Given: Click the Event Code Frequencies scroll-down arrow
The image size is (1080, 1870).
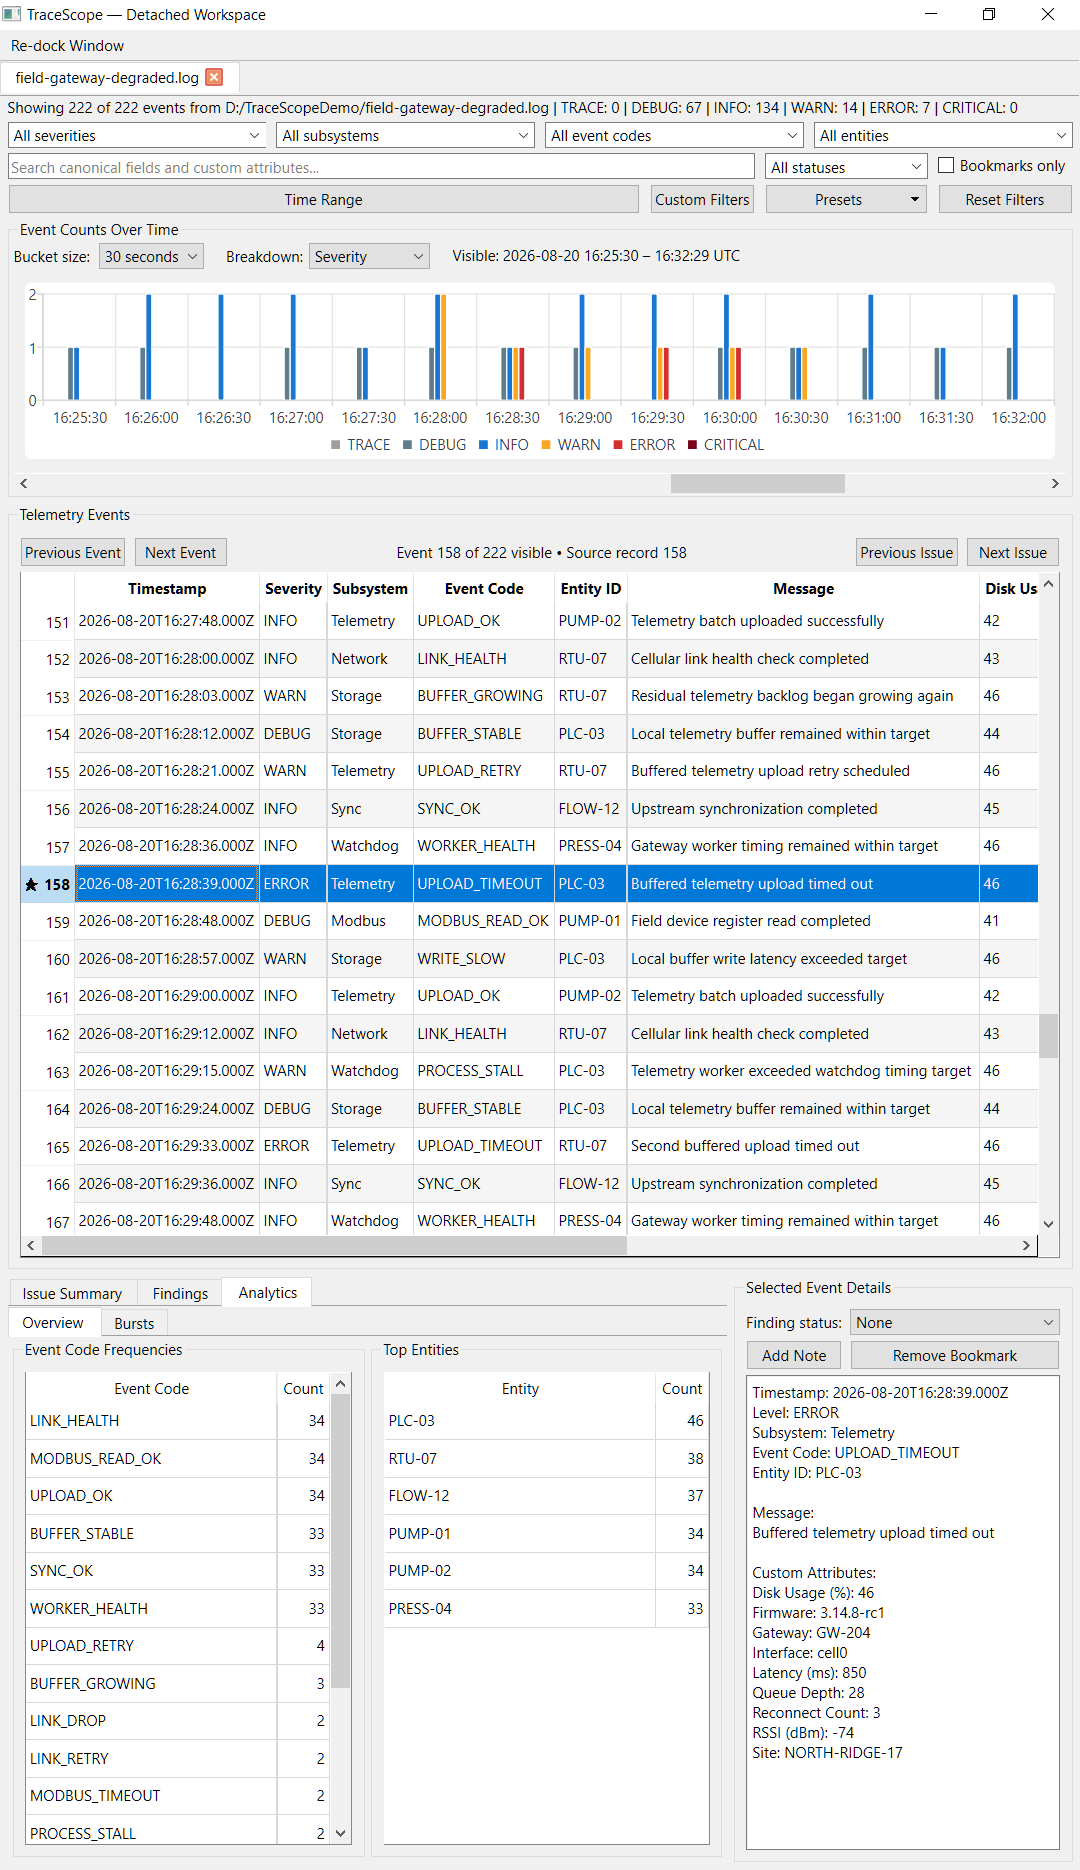Looking at the screenshot, I should (341, 1833).
